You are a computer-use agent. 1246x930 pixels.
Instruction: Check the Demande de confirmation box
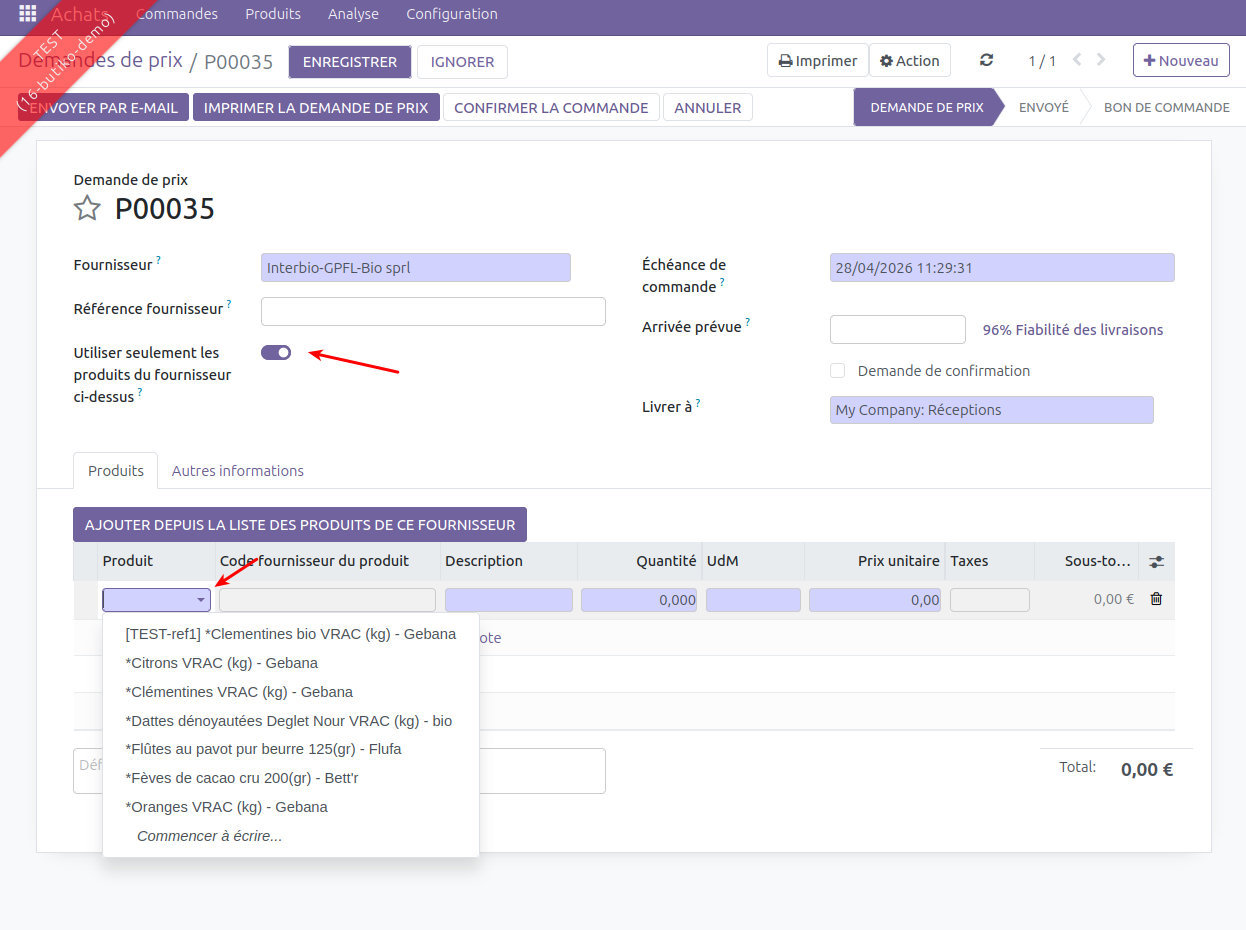coord(838,371)
